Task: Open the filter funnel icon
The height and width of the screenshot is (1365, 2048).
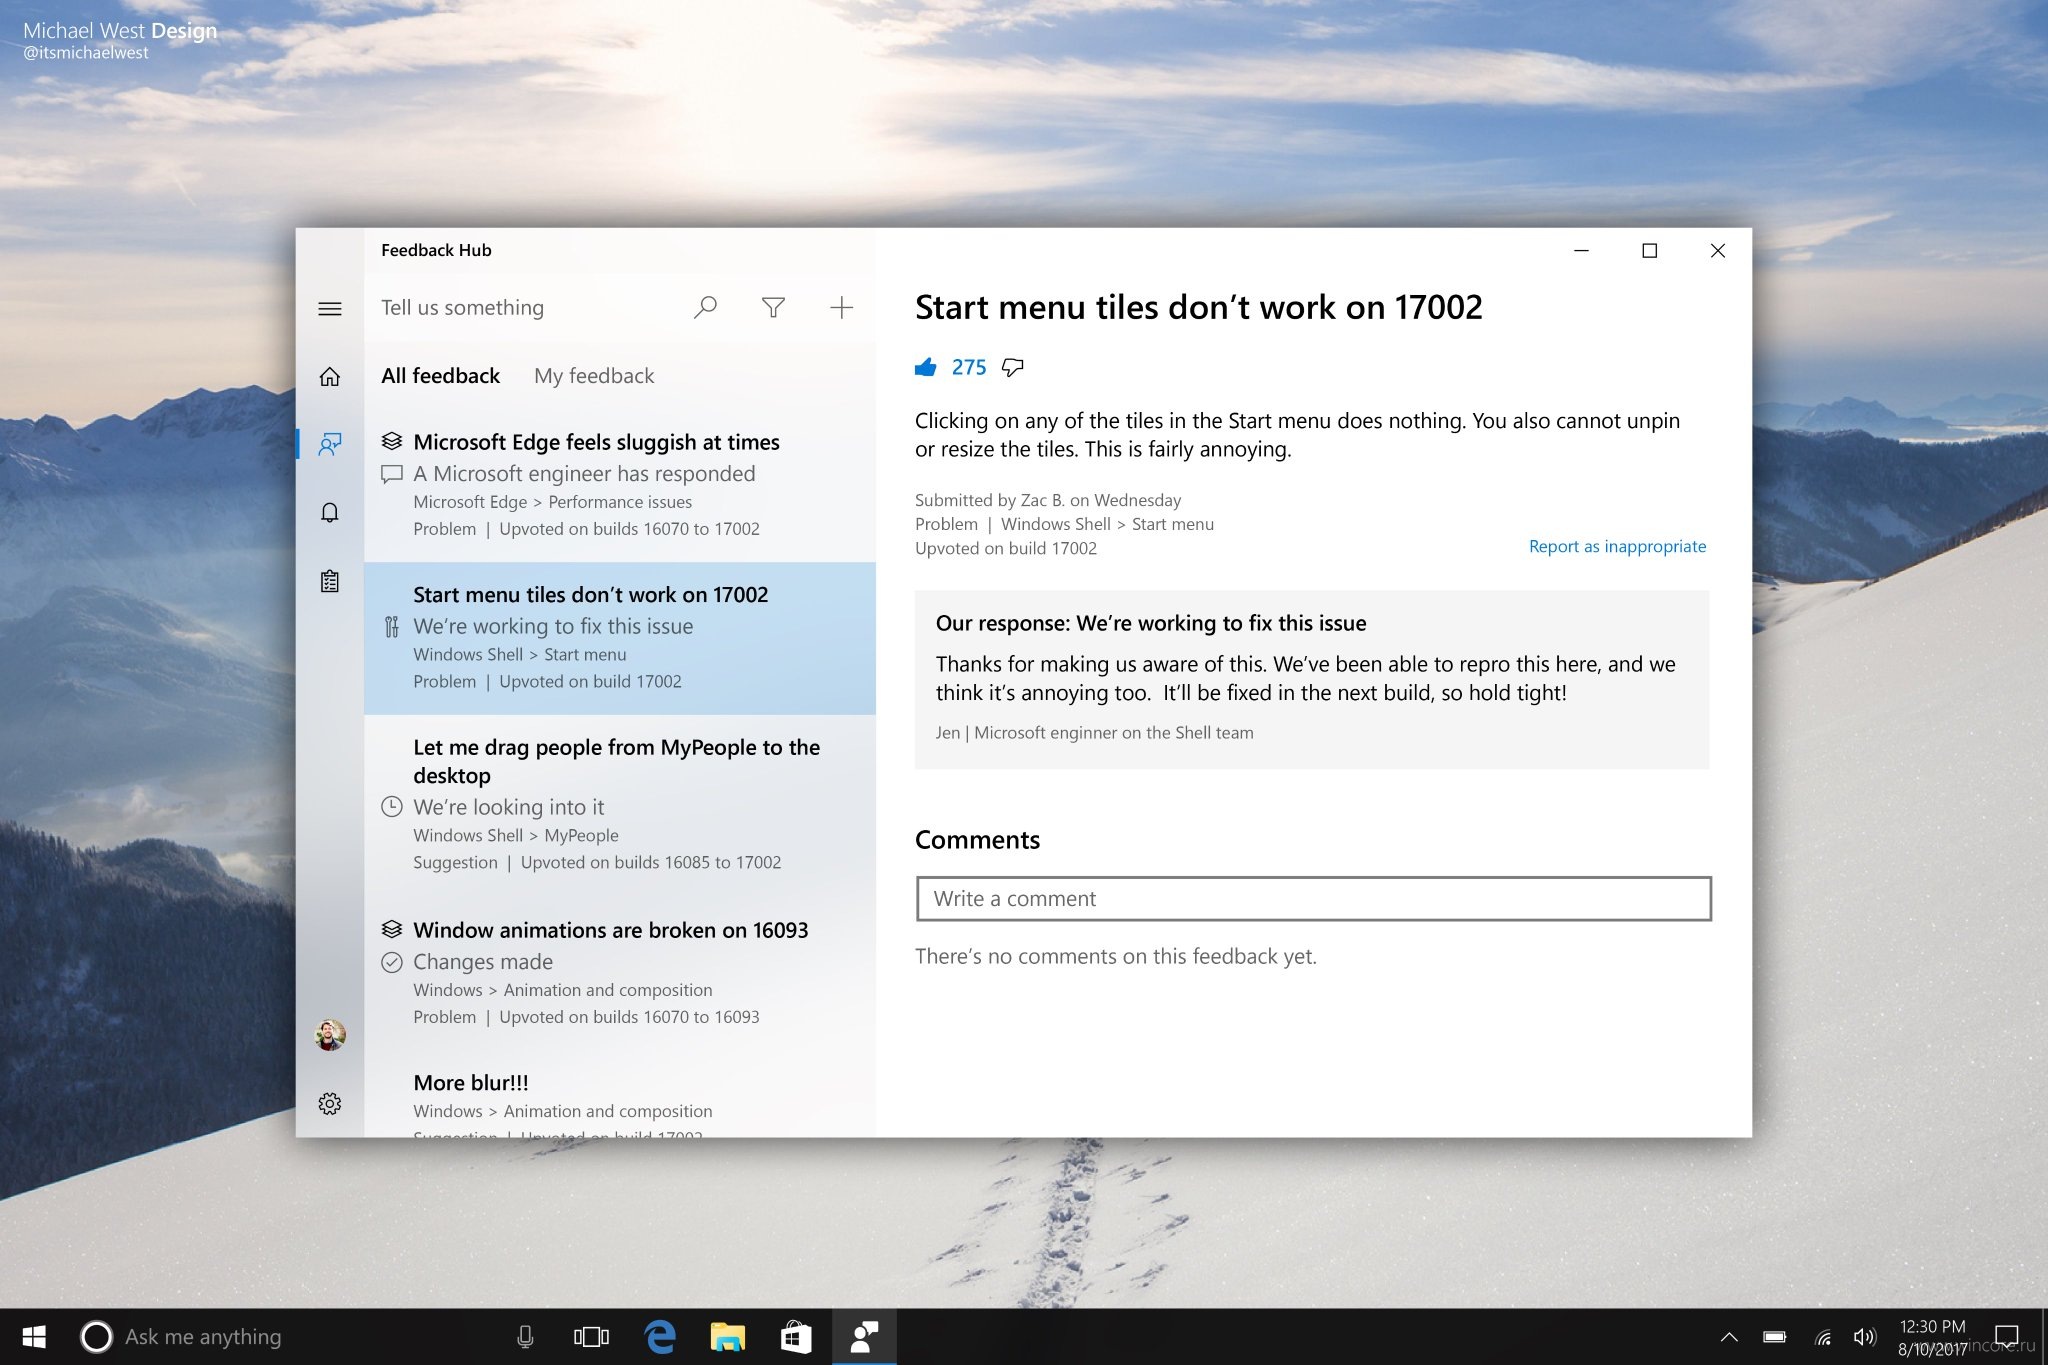Action: pyautogui.click(x=773, y=308)
